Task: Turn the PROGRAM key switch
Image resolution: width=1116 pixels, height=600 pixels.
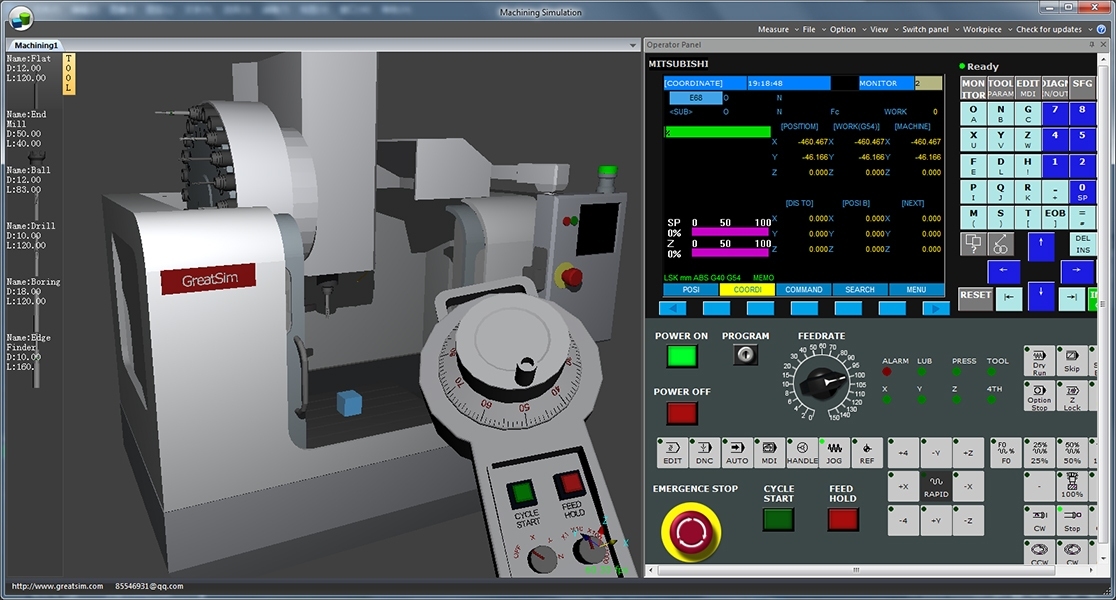Action: pos(744,354)
